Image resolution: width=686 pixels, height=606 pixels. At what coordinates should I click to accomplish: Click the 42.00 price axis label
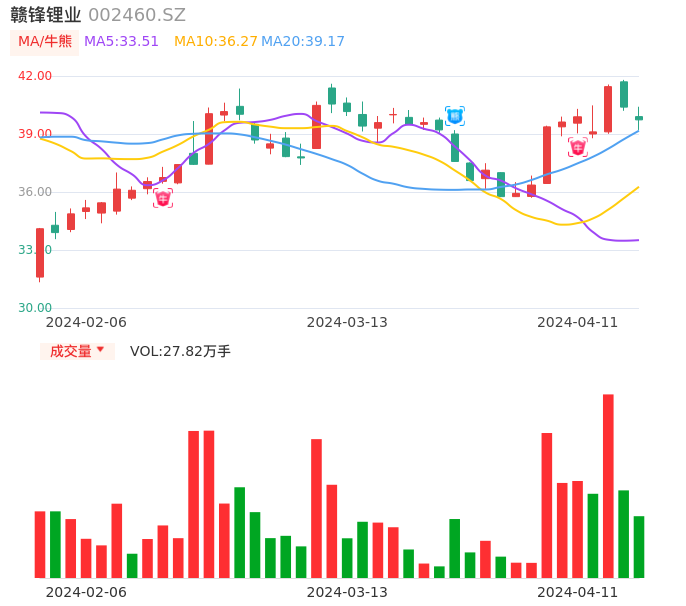[x=35, y=76]
